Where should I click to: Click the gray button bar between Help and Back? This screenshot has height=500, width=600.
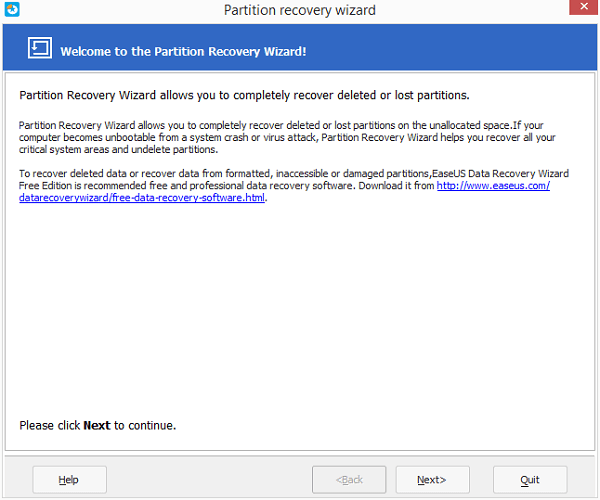[209, 480]
